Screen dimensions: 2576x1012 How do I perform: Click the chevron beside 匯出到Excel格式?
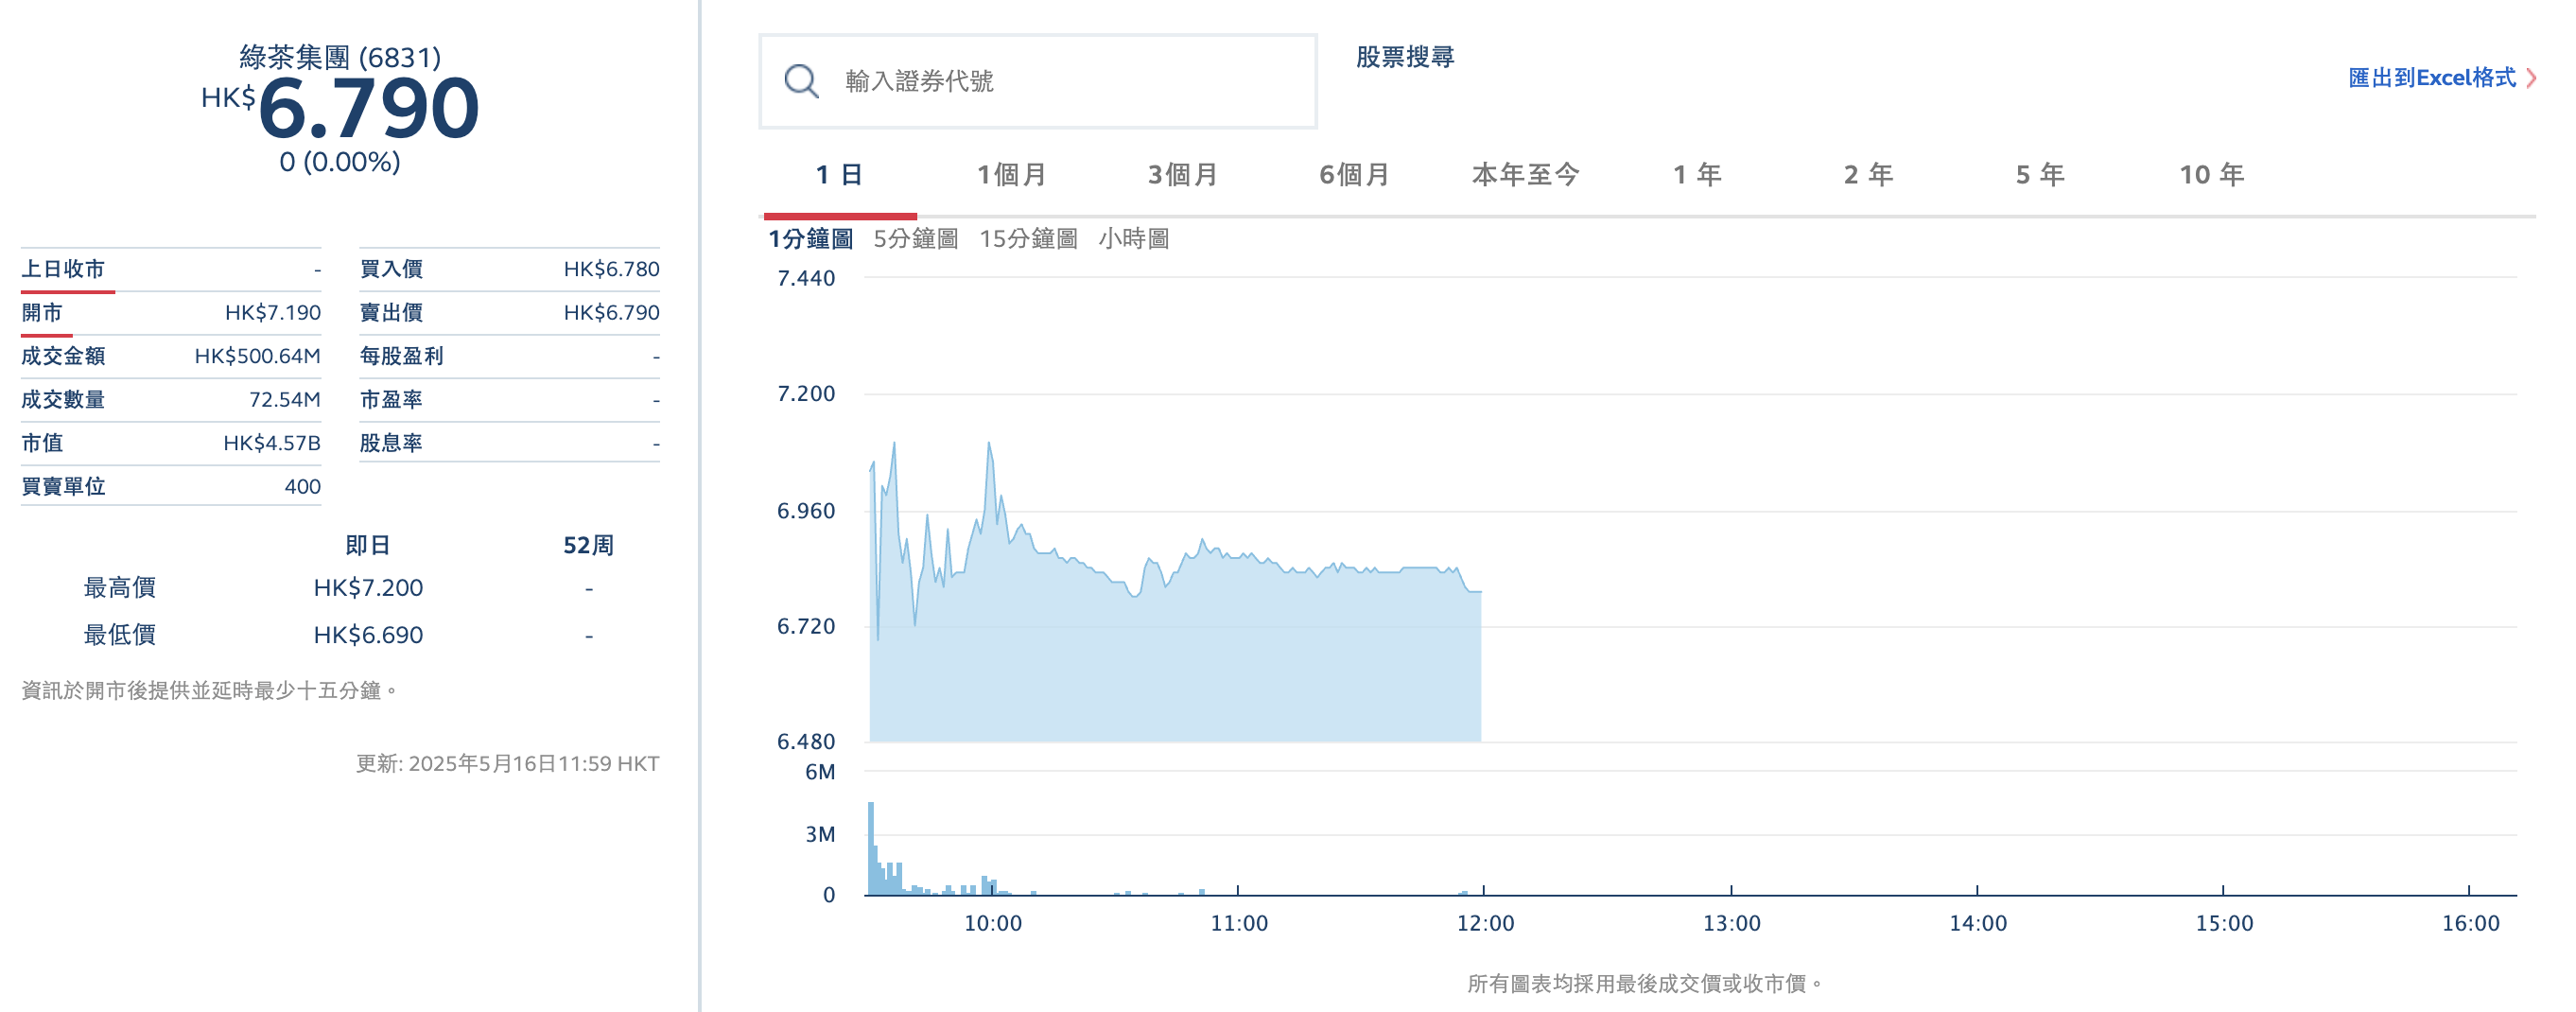coord(2532,78)
